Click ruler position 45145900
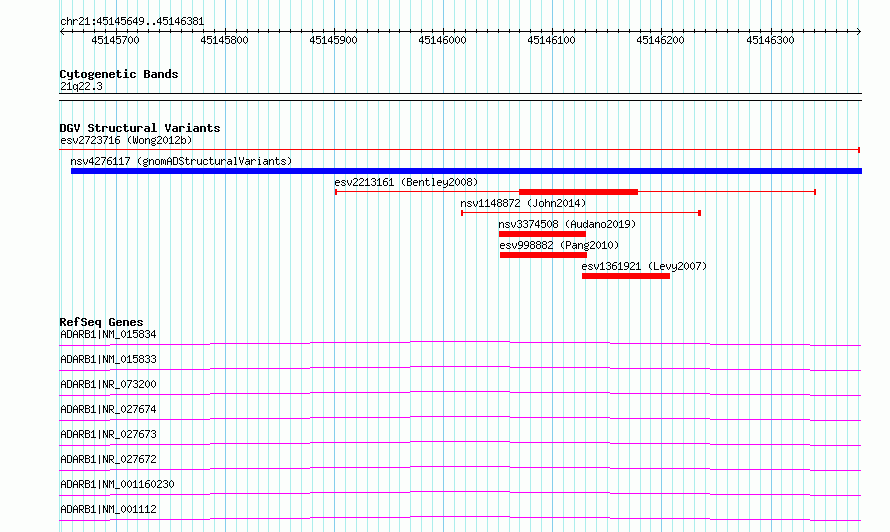The height and width of the screenshot is (532, 890). pyautogui.click(x=333, y=40)
